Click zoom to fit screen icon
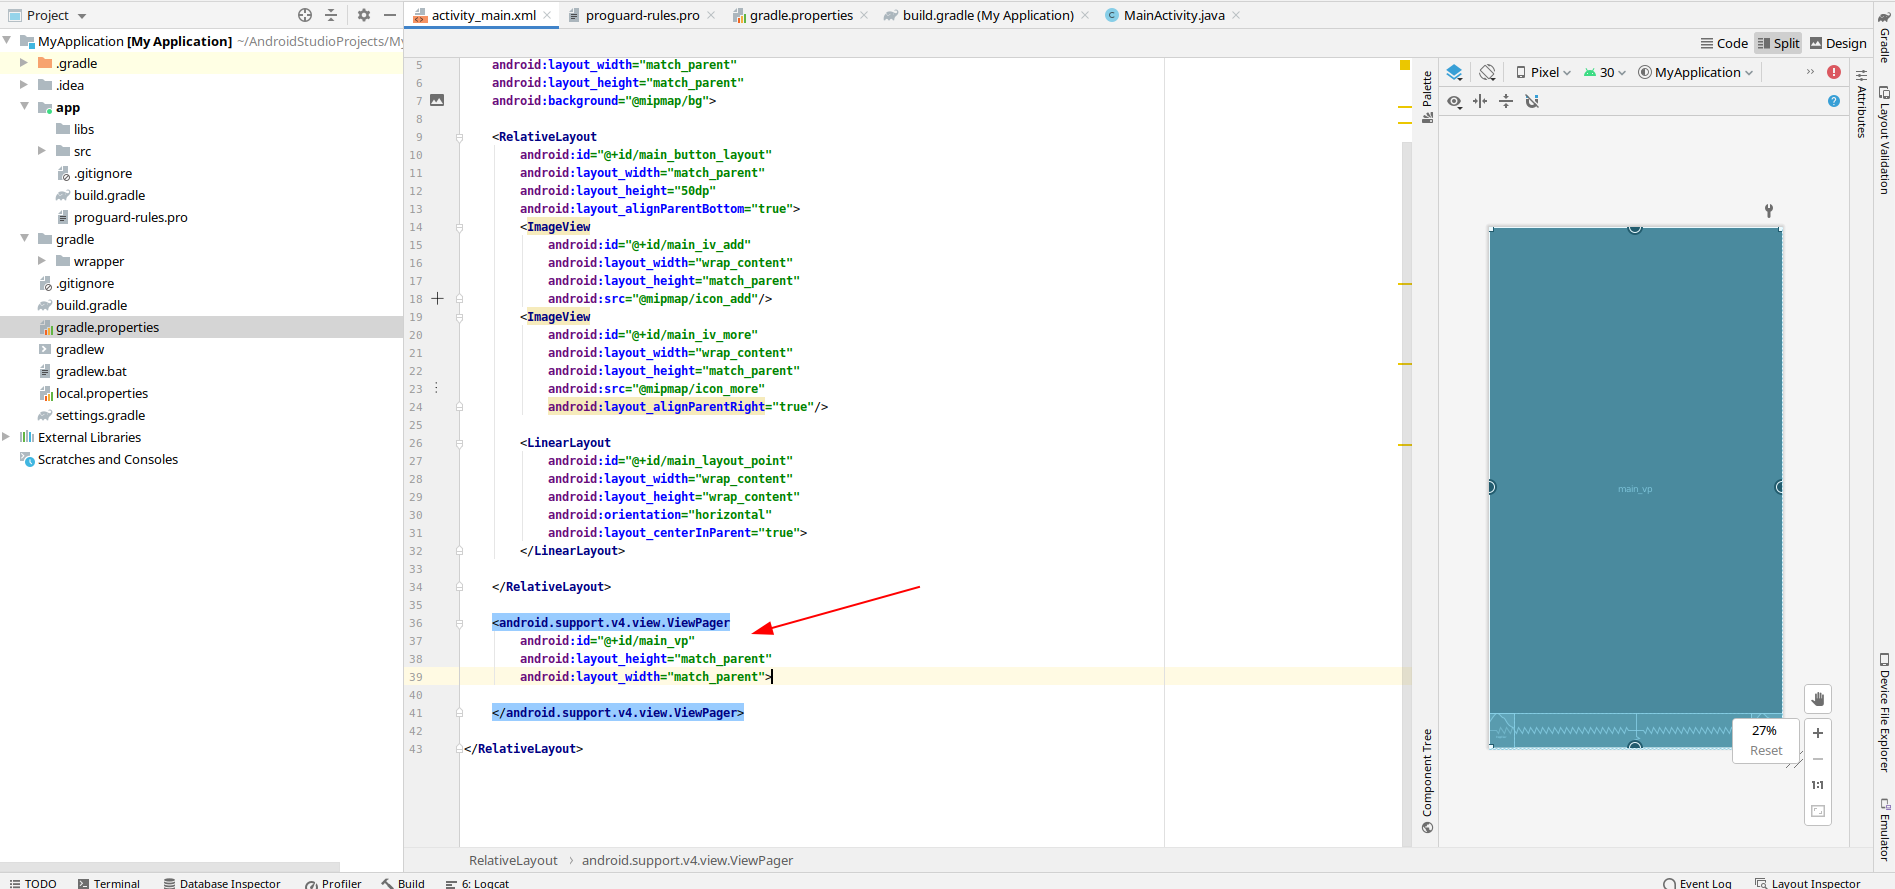1895x889 pixels. pos(1818,811)
